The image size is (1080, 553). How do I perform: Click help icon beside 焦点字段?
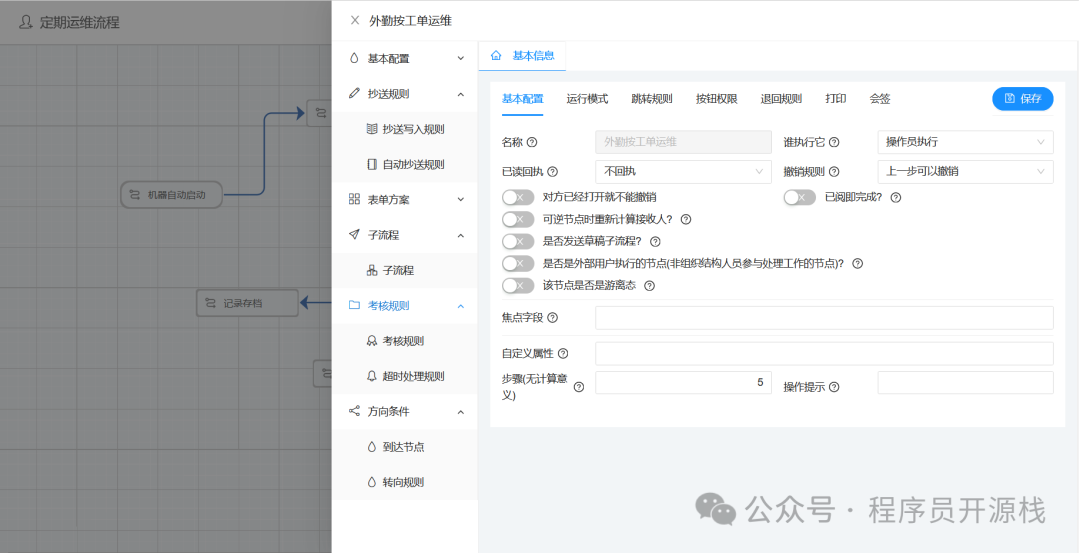(552, 318)
